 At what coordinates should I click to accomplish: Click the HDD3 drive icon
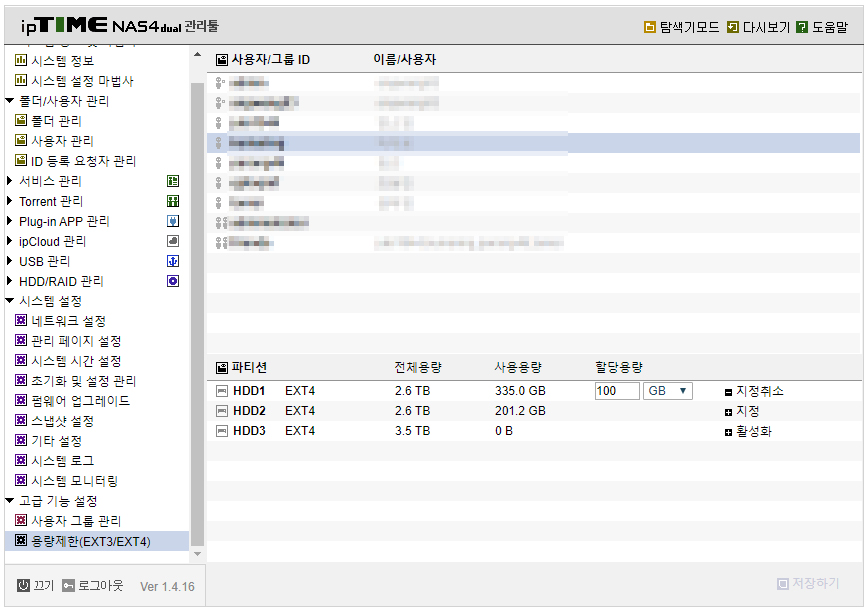coord(221,431)
